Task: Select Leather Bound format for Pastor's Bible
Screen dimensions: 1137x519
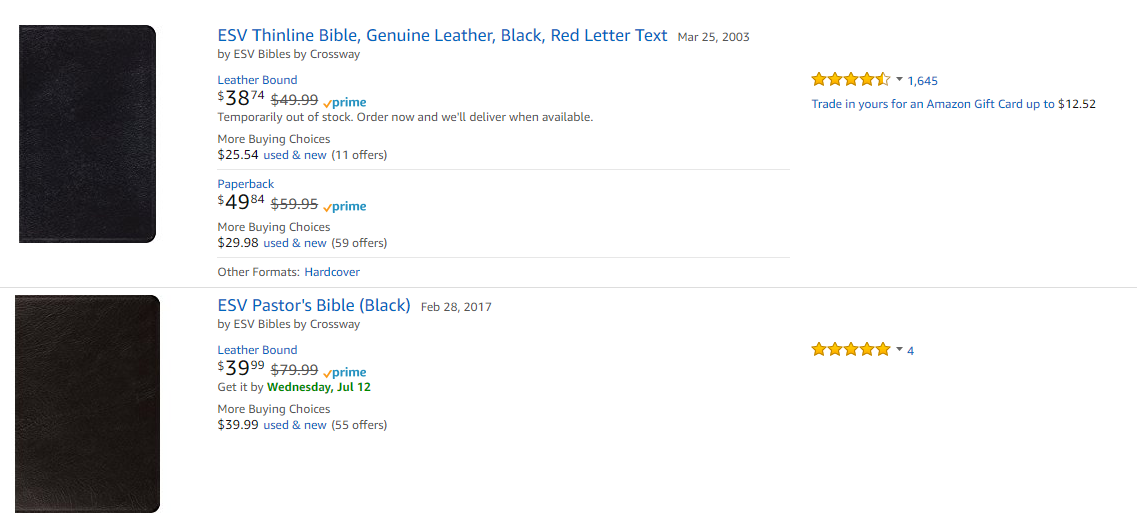Action: 257,350
